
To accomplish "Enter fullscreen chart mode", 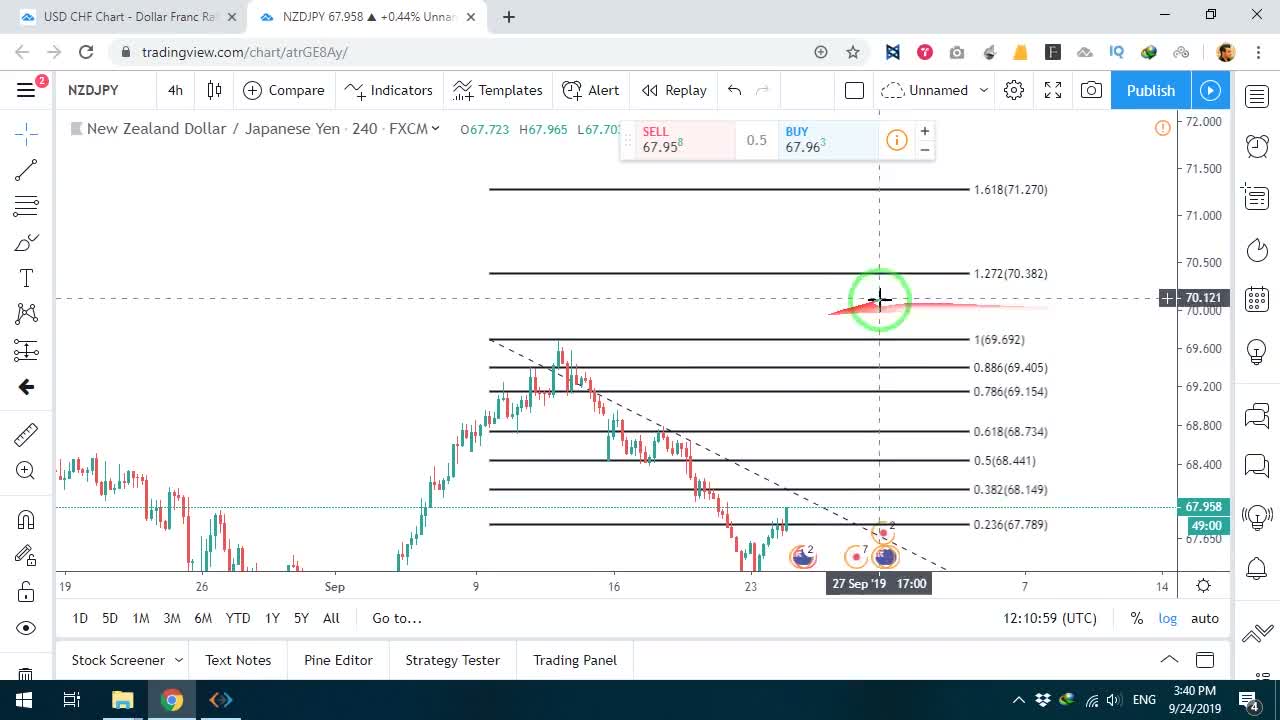I will point(1053,90).
